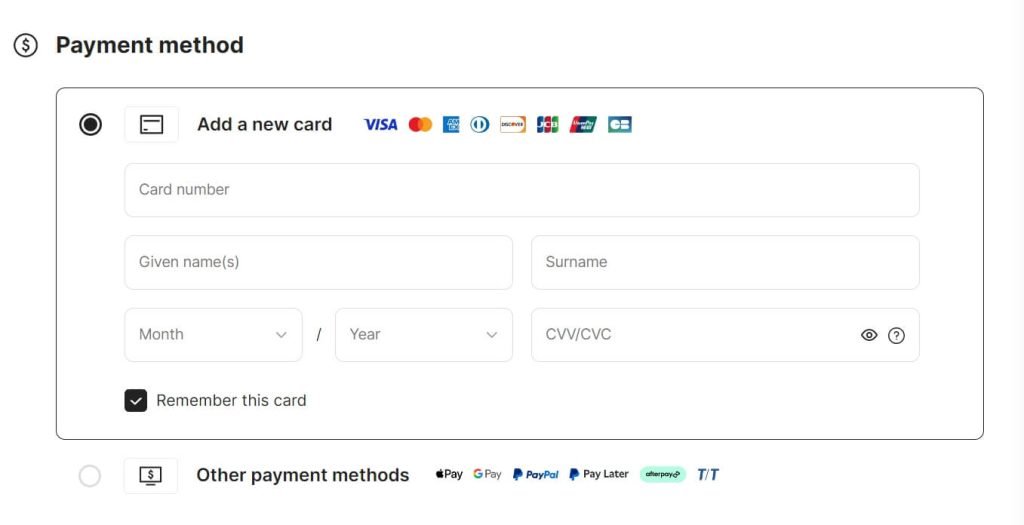Click the American Express logo
Screen dimensions: 1024x525
coord(451,124)
